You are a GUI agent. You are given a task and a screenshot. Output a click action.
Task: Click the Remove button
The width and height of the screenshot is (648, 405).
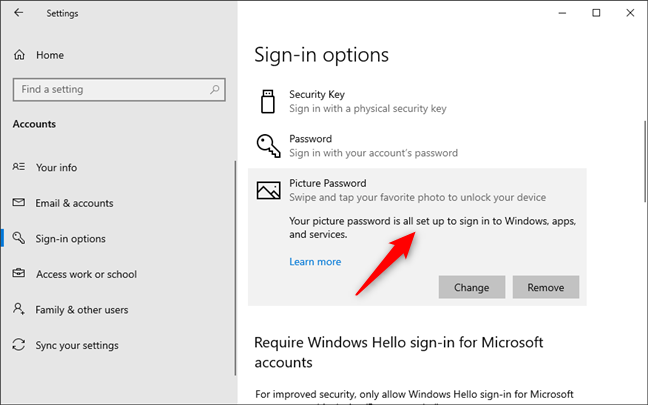[546, 287]
